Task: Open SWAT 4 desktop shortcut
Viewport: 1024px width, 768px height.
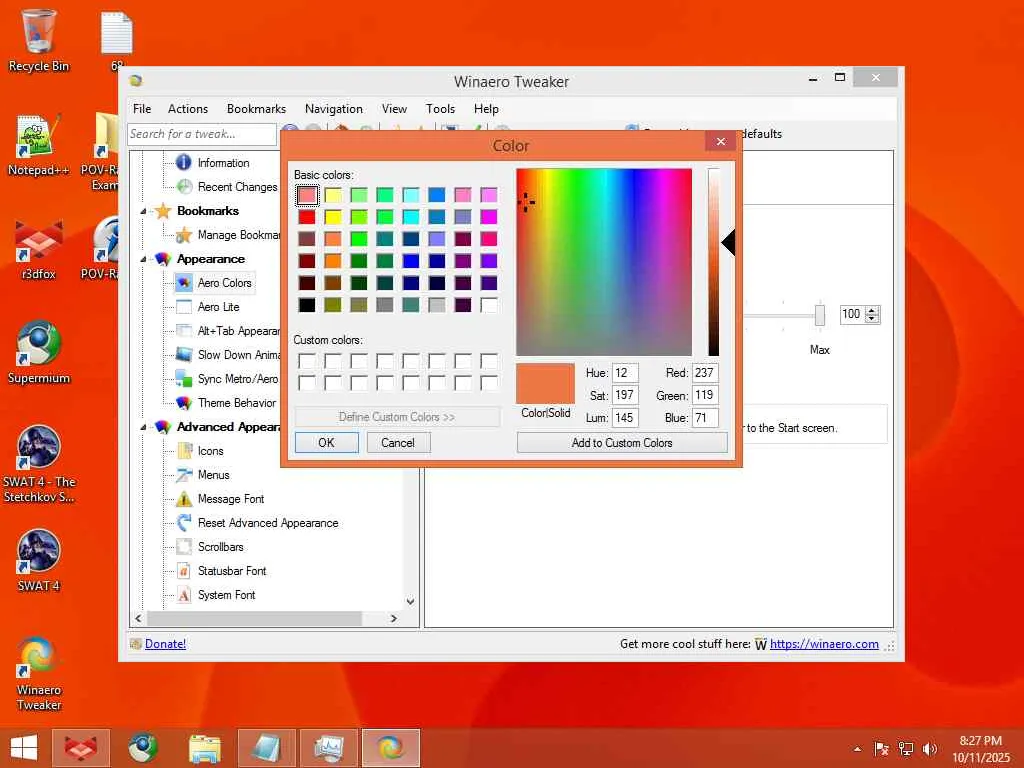Action: pos(39,560)
